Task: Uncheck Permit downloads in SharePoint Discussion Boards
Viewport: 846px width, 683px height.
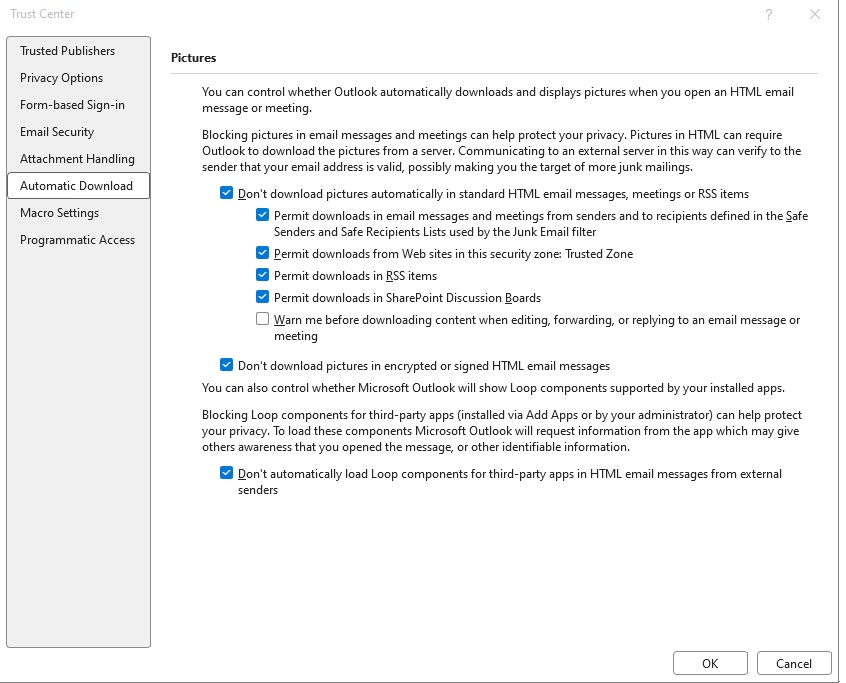Action: tap(262, 297)
